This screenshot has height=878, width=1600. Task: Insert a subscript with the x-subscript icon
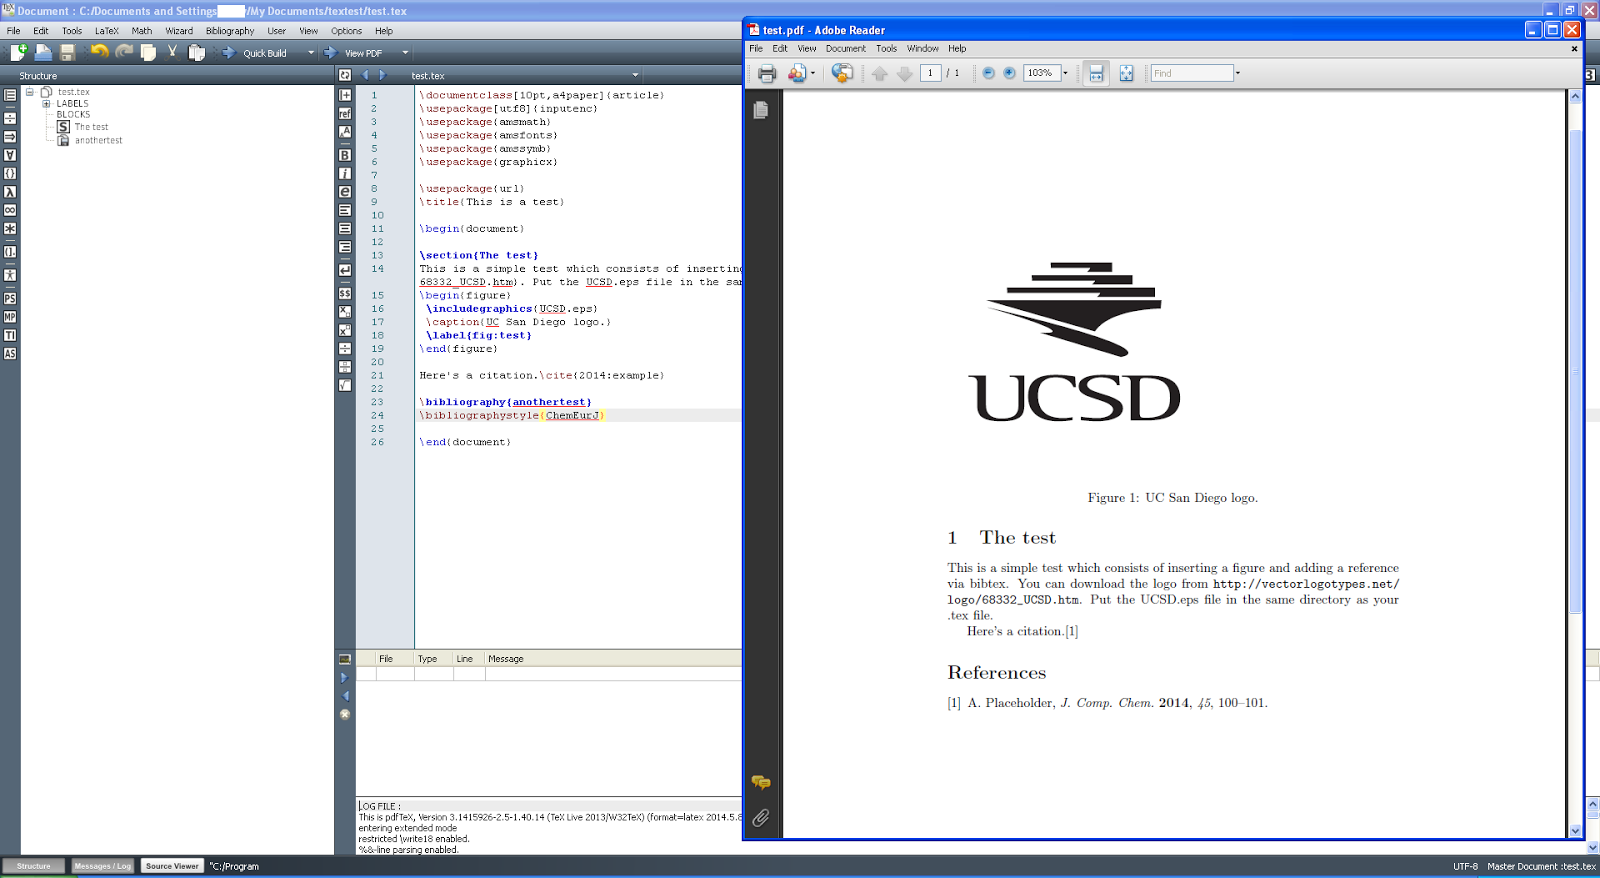(x=345, y=311)
